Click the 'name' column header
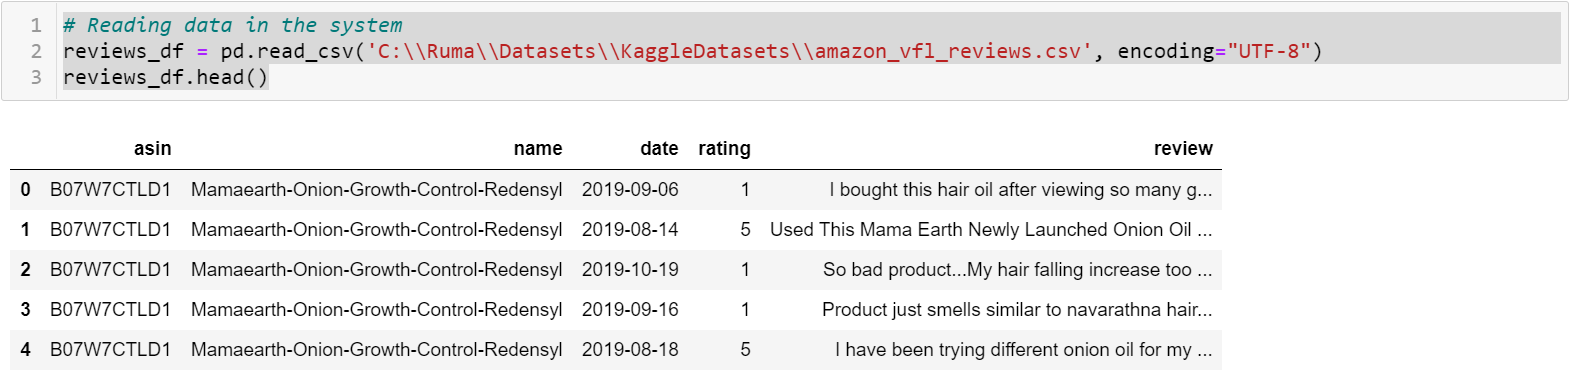Screen dimensions: 1570x378 coord(538,149)
